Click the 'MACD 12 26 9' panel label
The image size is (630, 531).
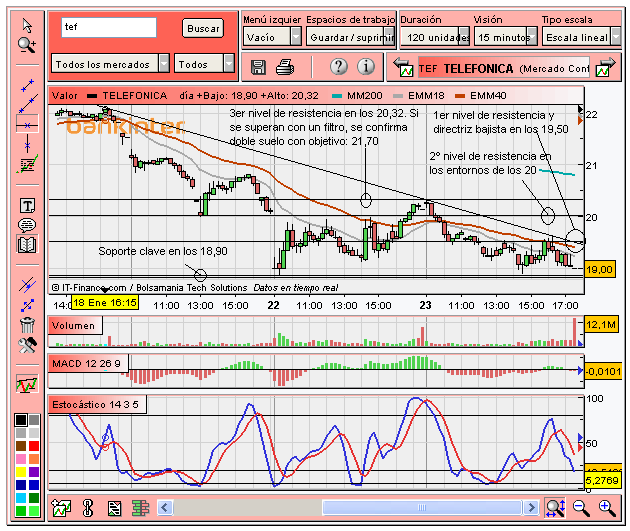point(86,364)
